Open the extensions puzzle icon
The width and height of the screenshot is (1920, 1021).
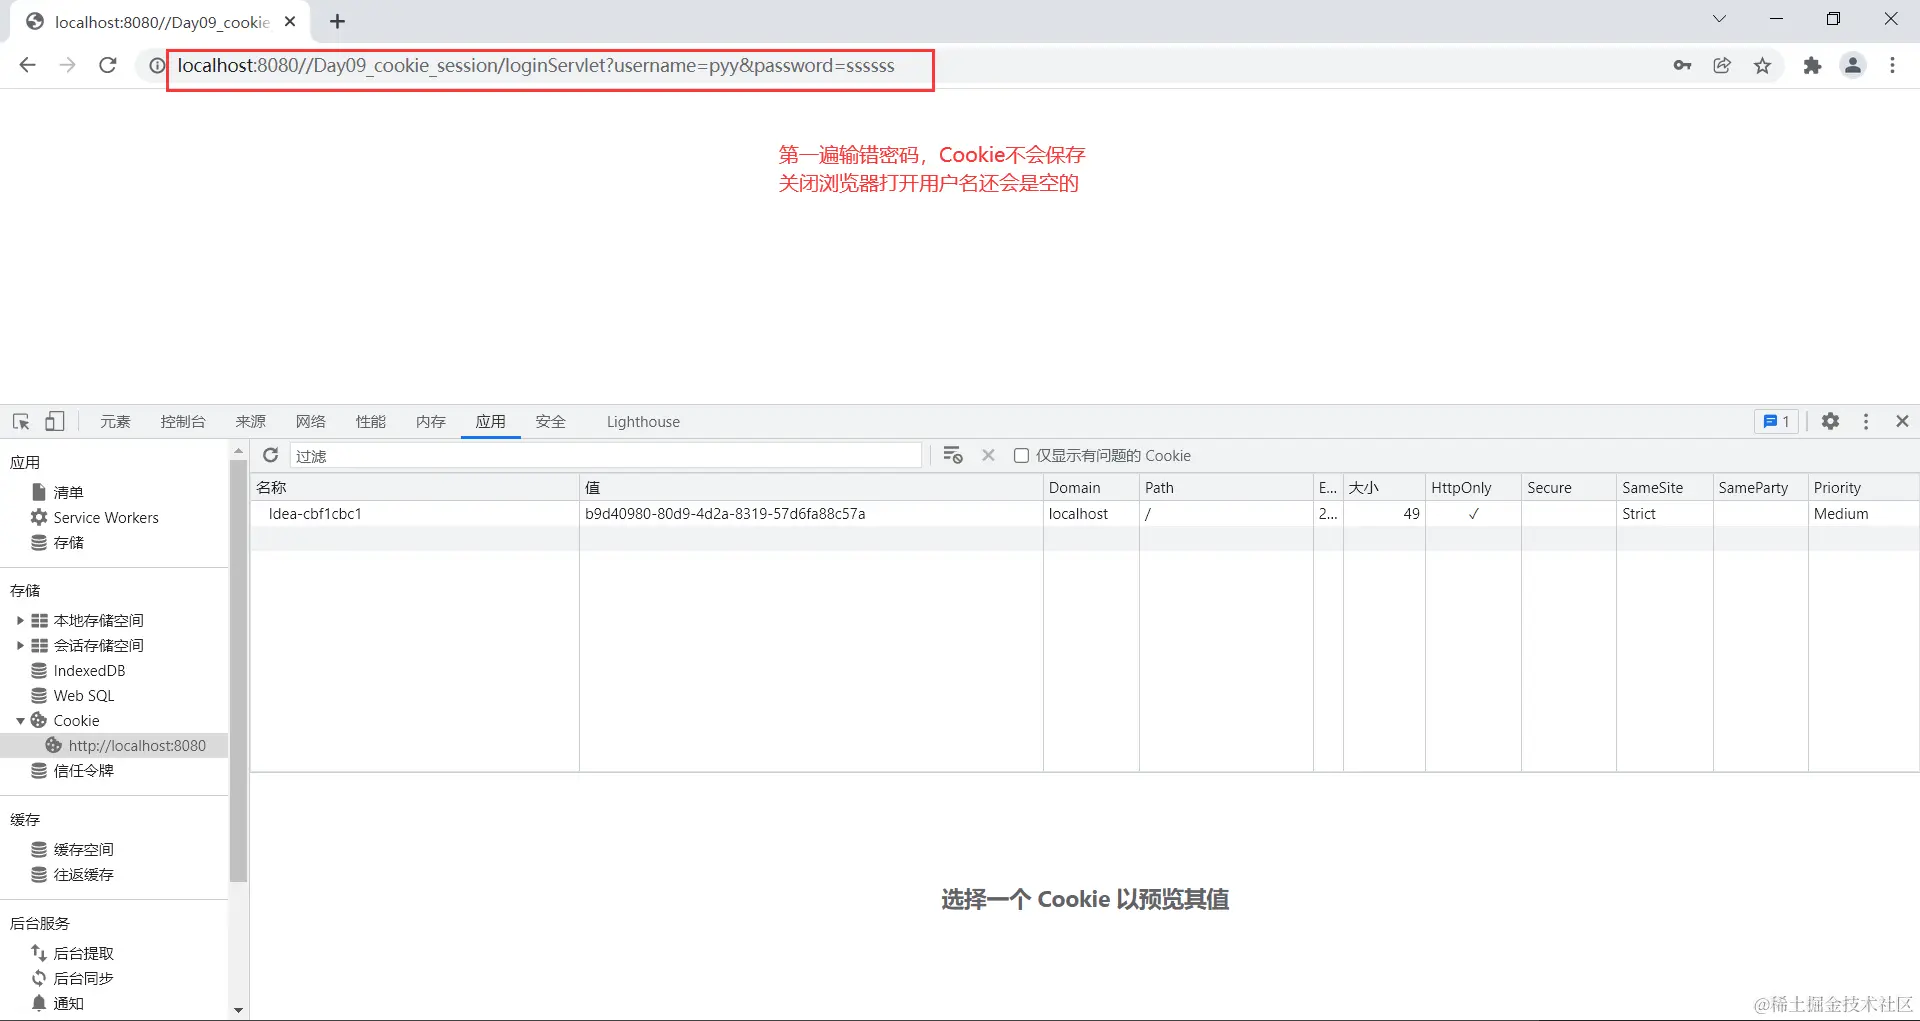coord(1812,65)
